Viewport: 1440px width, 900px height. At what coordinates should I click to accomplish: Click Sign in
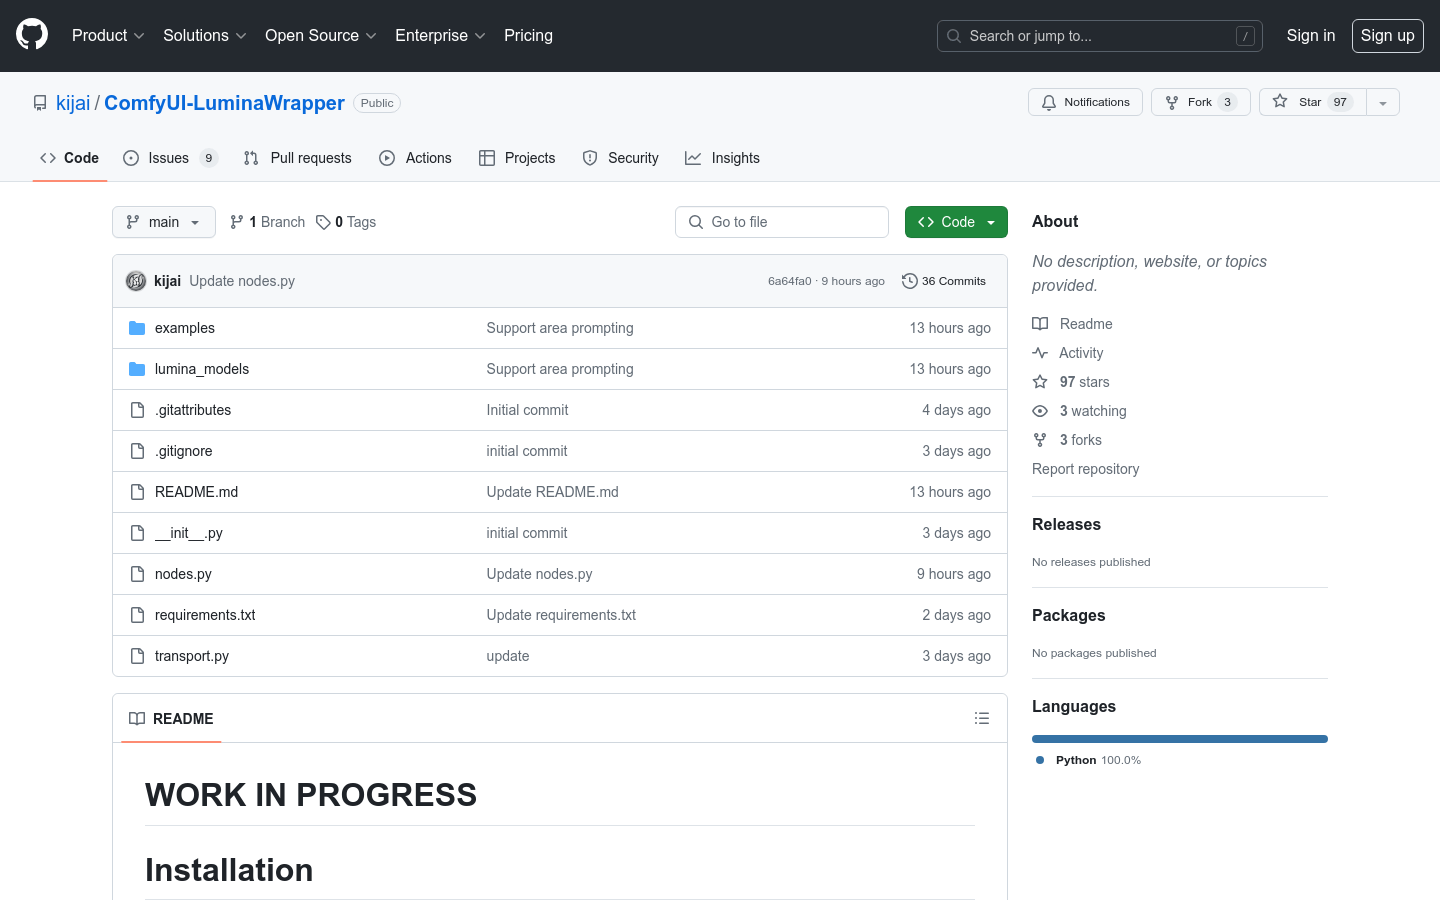coord(1310,35)
